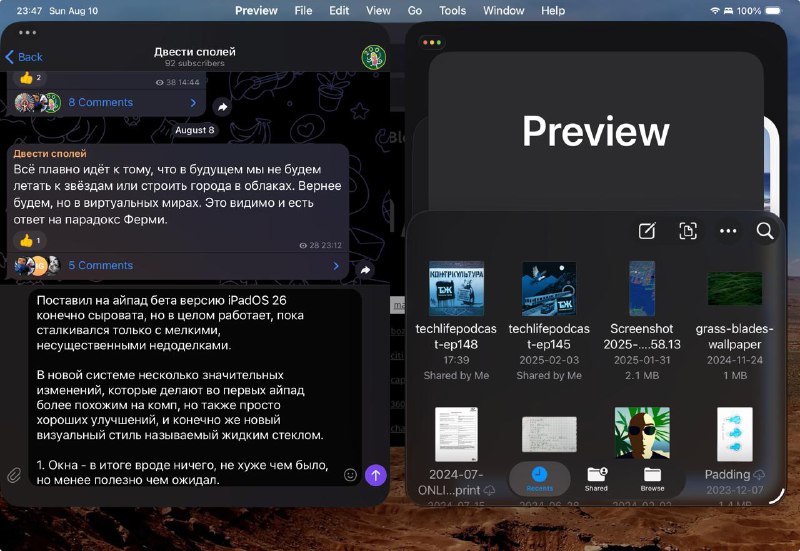Go back using the Back button in Telegram
800x551 pixels.
pyautogui.click(x=24, y=57)
